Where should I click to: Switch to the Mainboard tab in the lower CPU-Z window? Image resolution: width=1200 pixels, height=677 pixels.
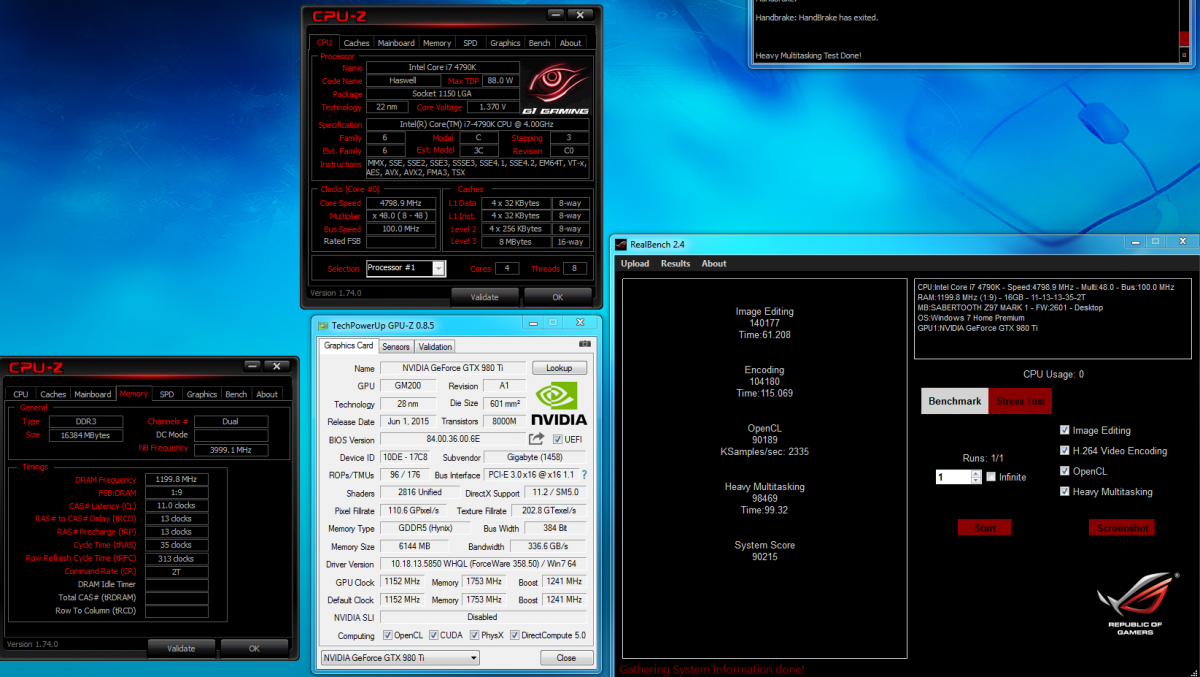(x=93, y=394)
